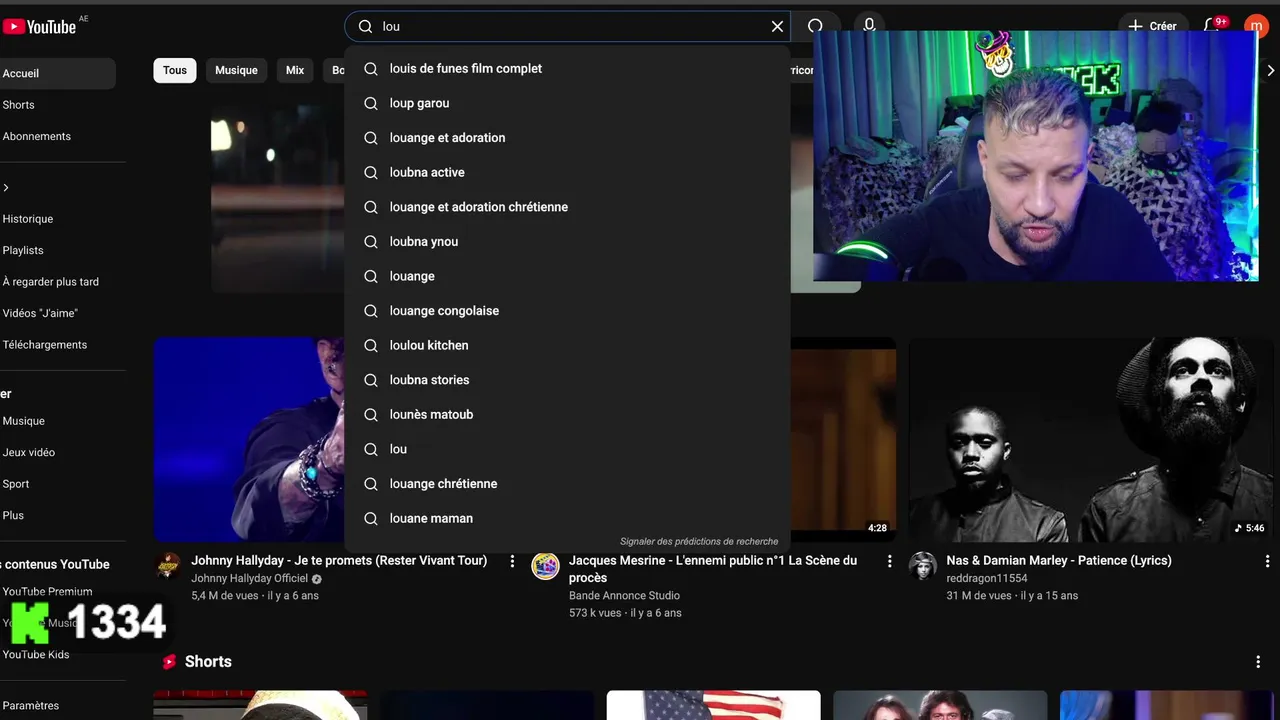
Task: Open 'Johnny Hallyday - Je te promets' title
Action: coord(339,561)
